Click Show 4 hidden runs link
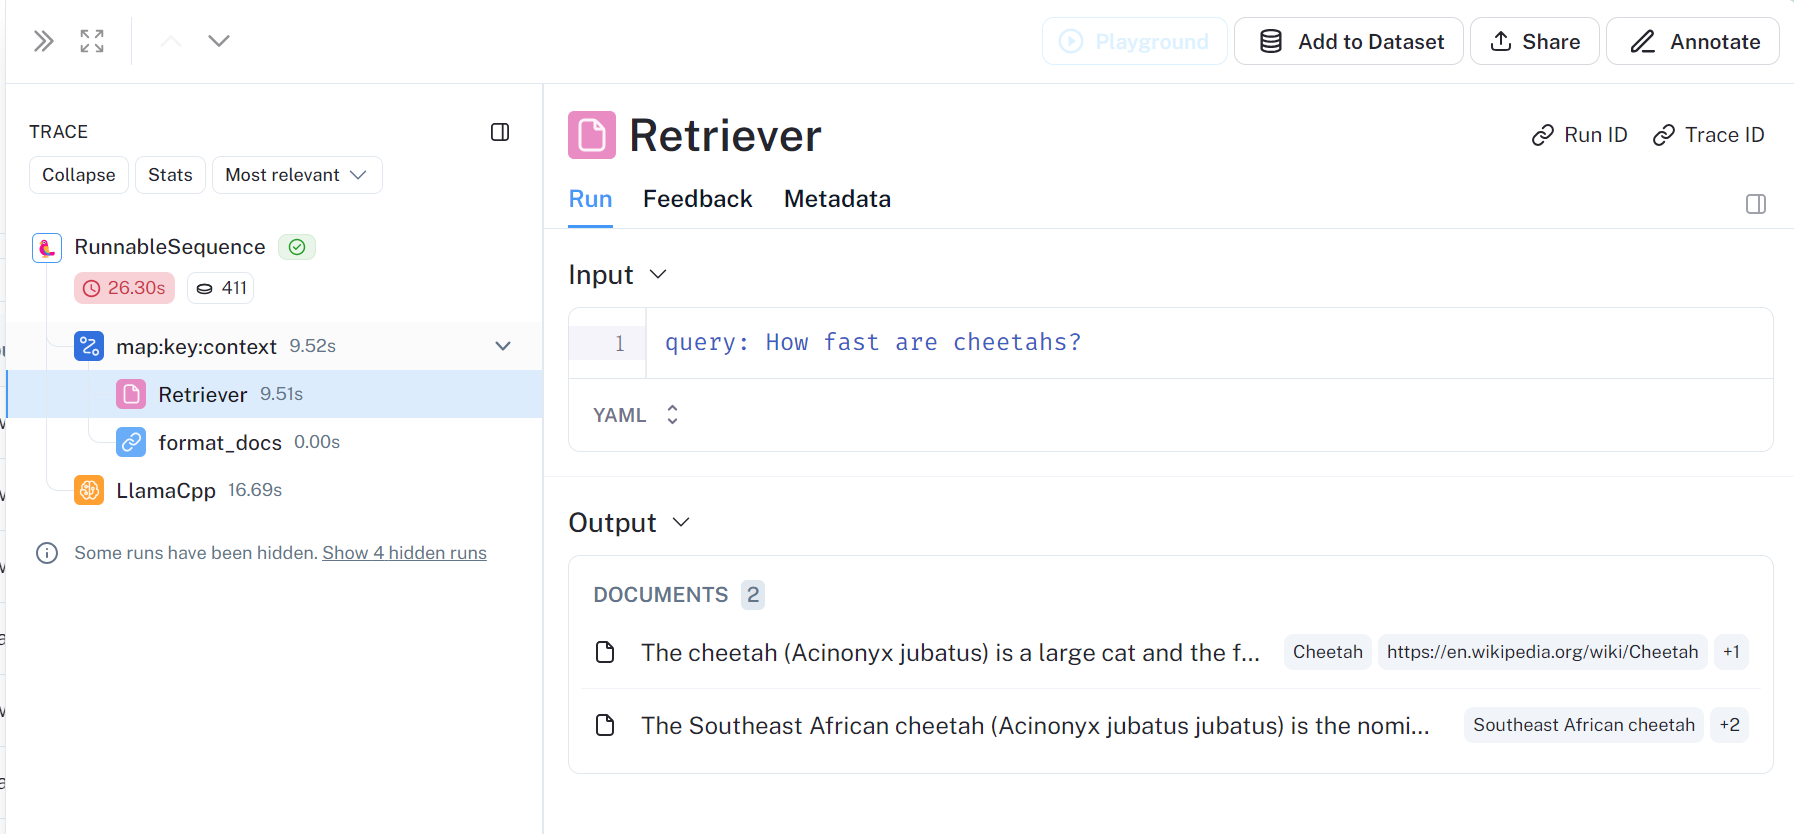Viewport: 1794px width, 834px height. (404, 553)
